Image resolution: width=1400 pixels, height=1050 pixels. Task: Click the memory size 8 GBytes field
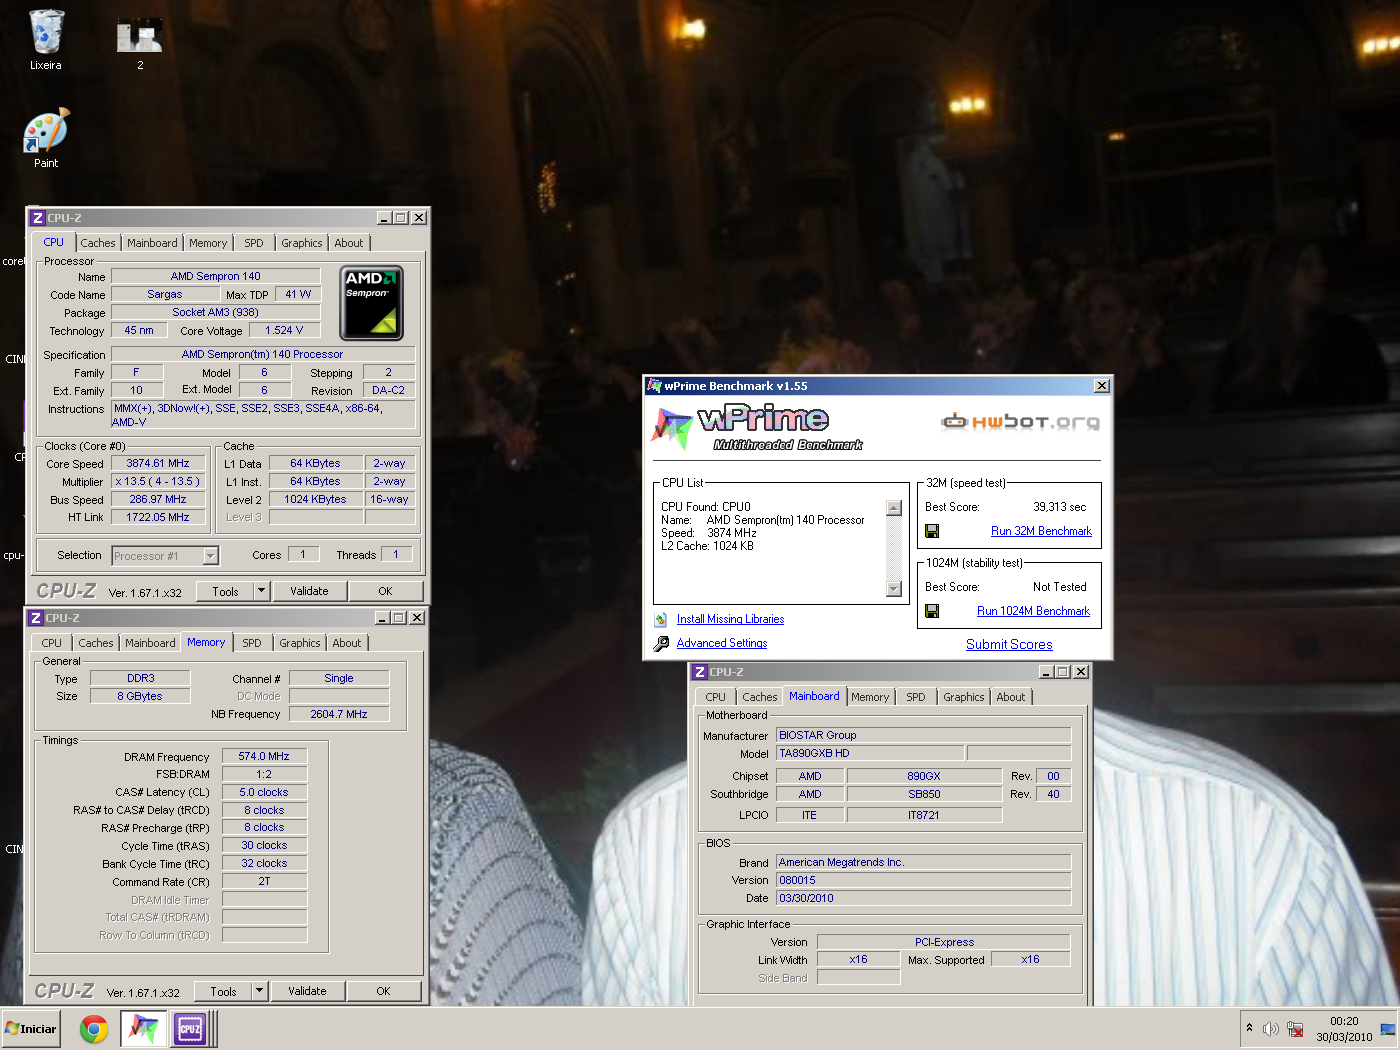(x=140, y=697)
